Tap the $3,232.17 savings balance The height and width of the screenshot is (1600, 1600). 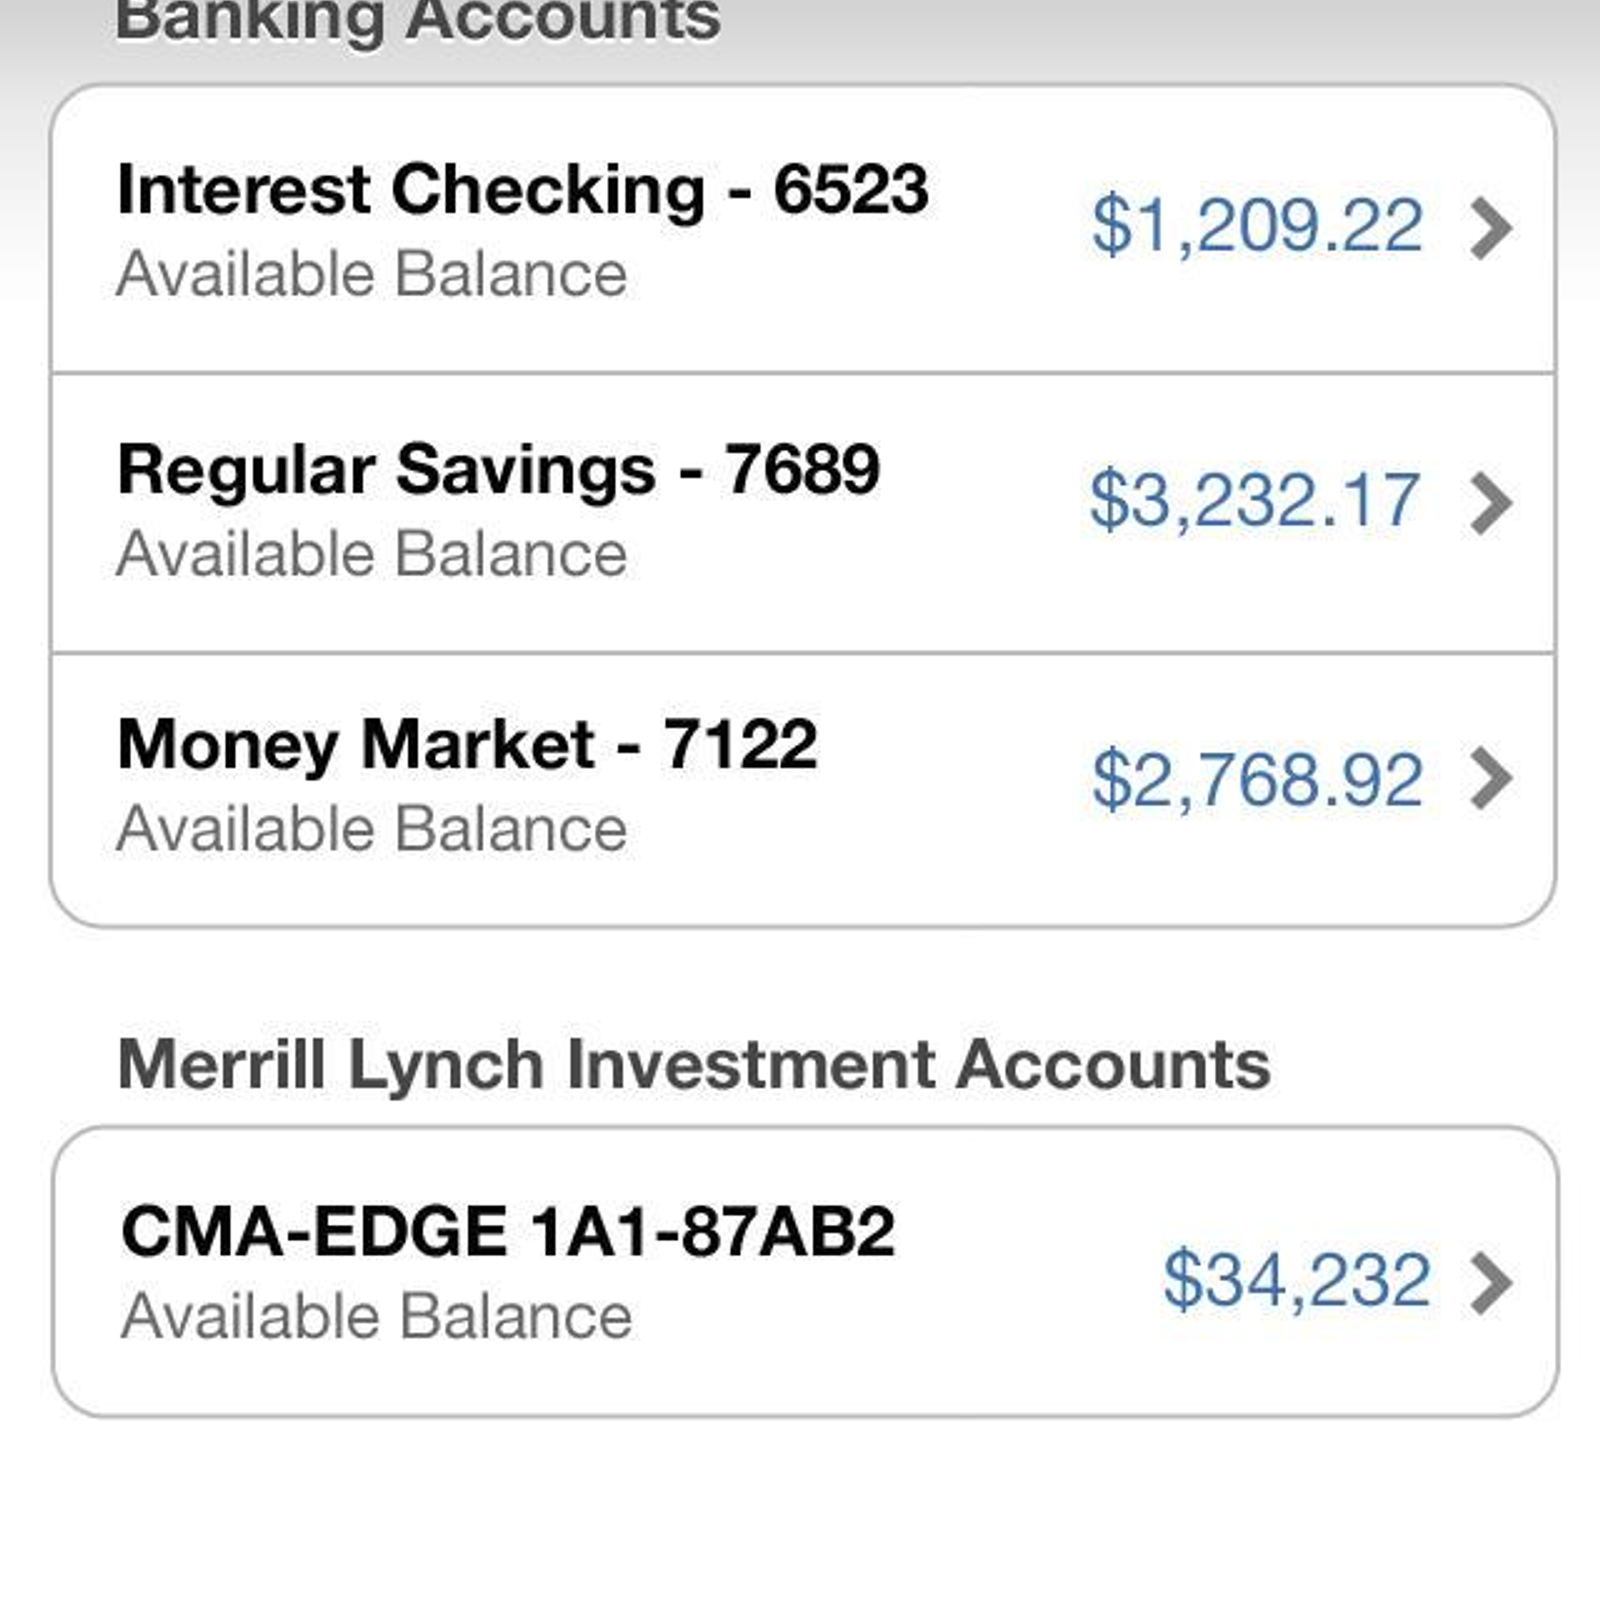[1255, 501]
